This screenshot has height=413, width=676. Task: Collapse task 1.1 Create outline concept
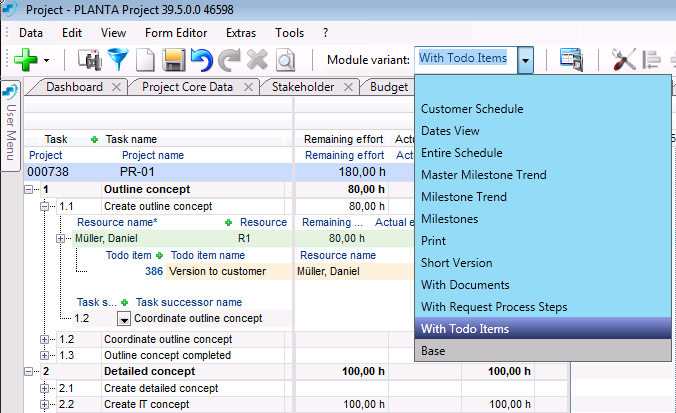tap(44, 206)
